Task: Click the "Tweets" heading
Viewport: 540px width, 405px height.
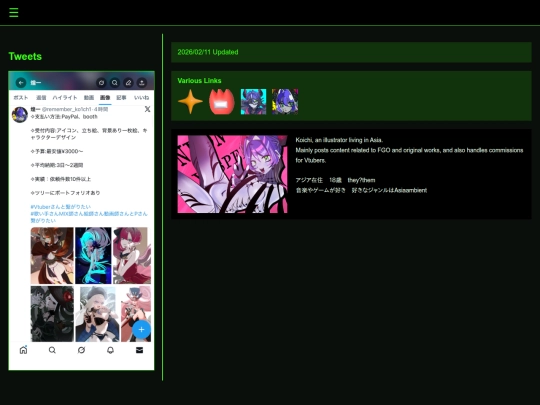Action: 25,56
